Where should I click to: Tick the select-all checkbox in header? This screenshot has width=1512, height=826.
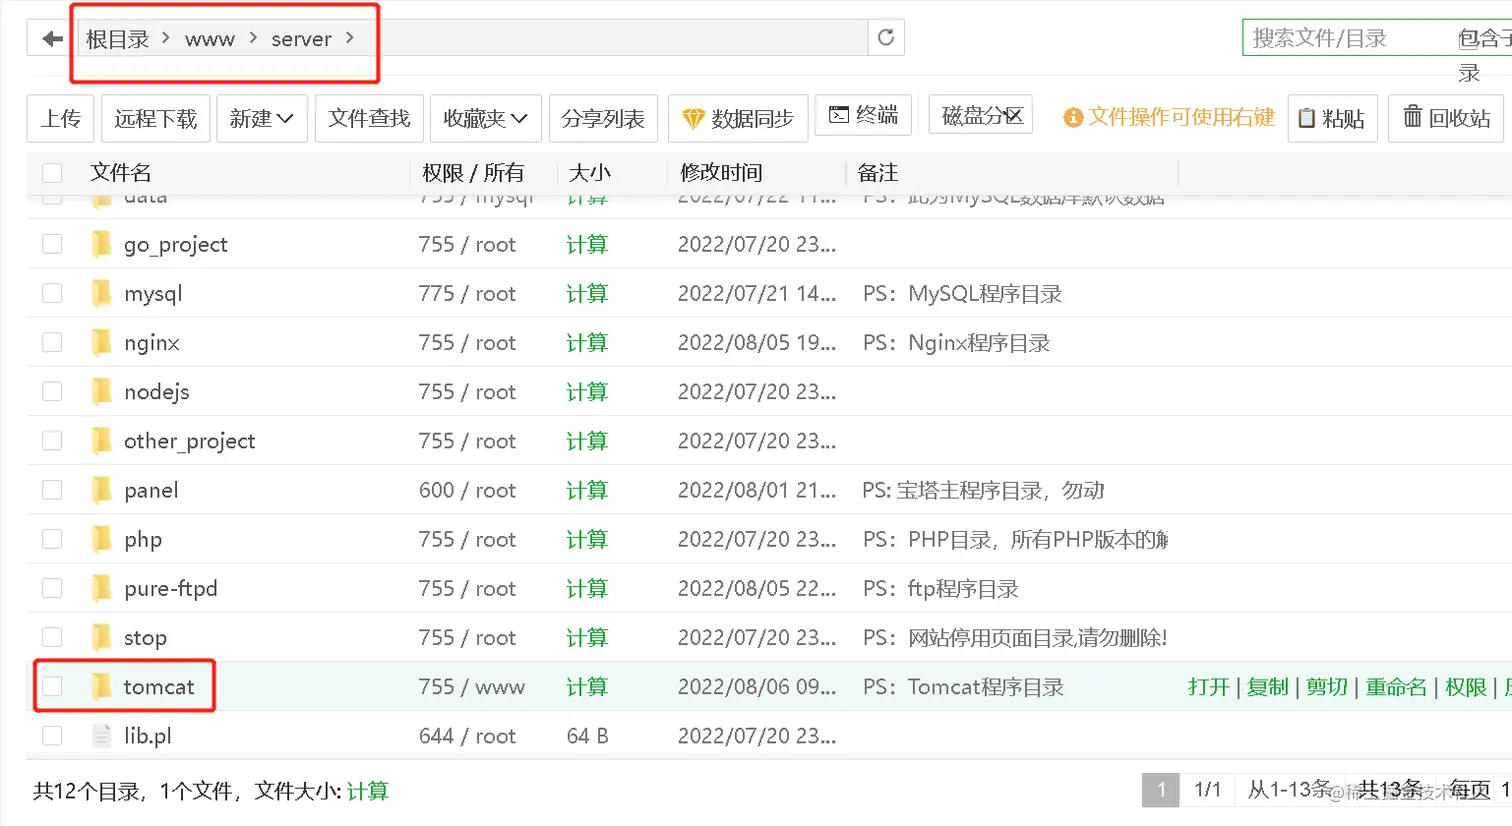(52, 173)
